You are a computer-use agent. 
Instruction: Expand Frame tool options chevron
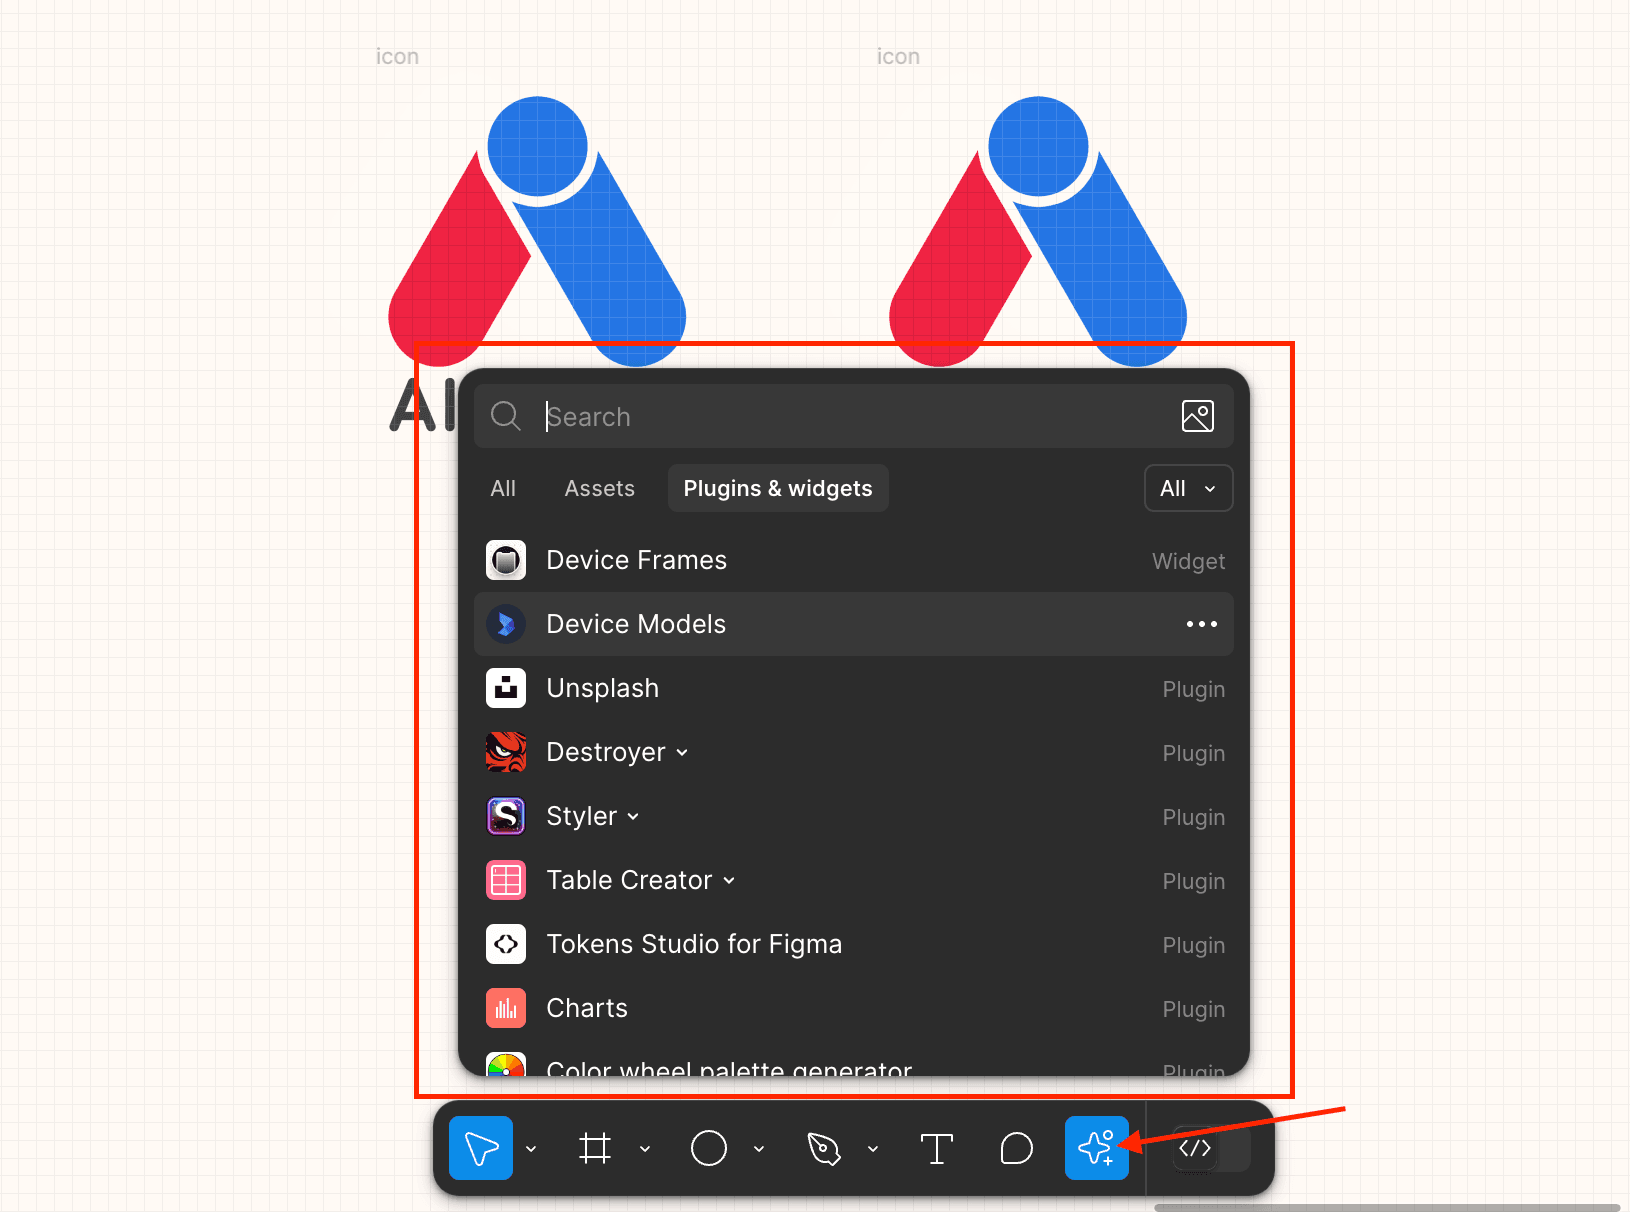tap(645, 1149)
